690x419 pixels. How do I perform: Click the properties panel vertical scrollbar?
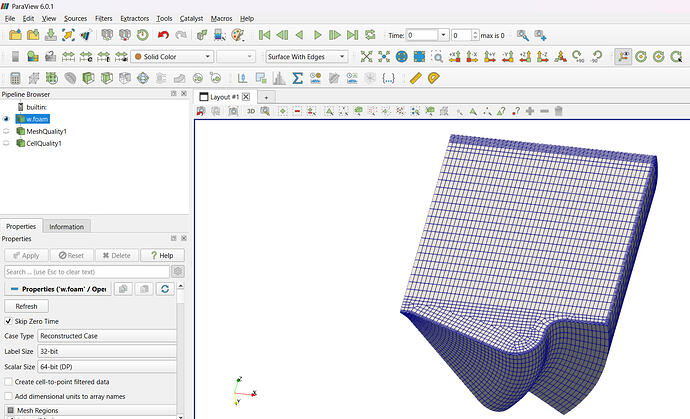tap(180, 350)
